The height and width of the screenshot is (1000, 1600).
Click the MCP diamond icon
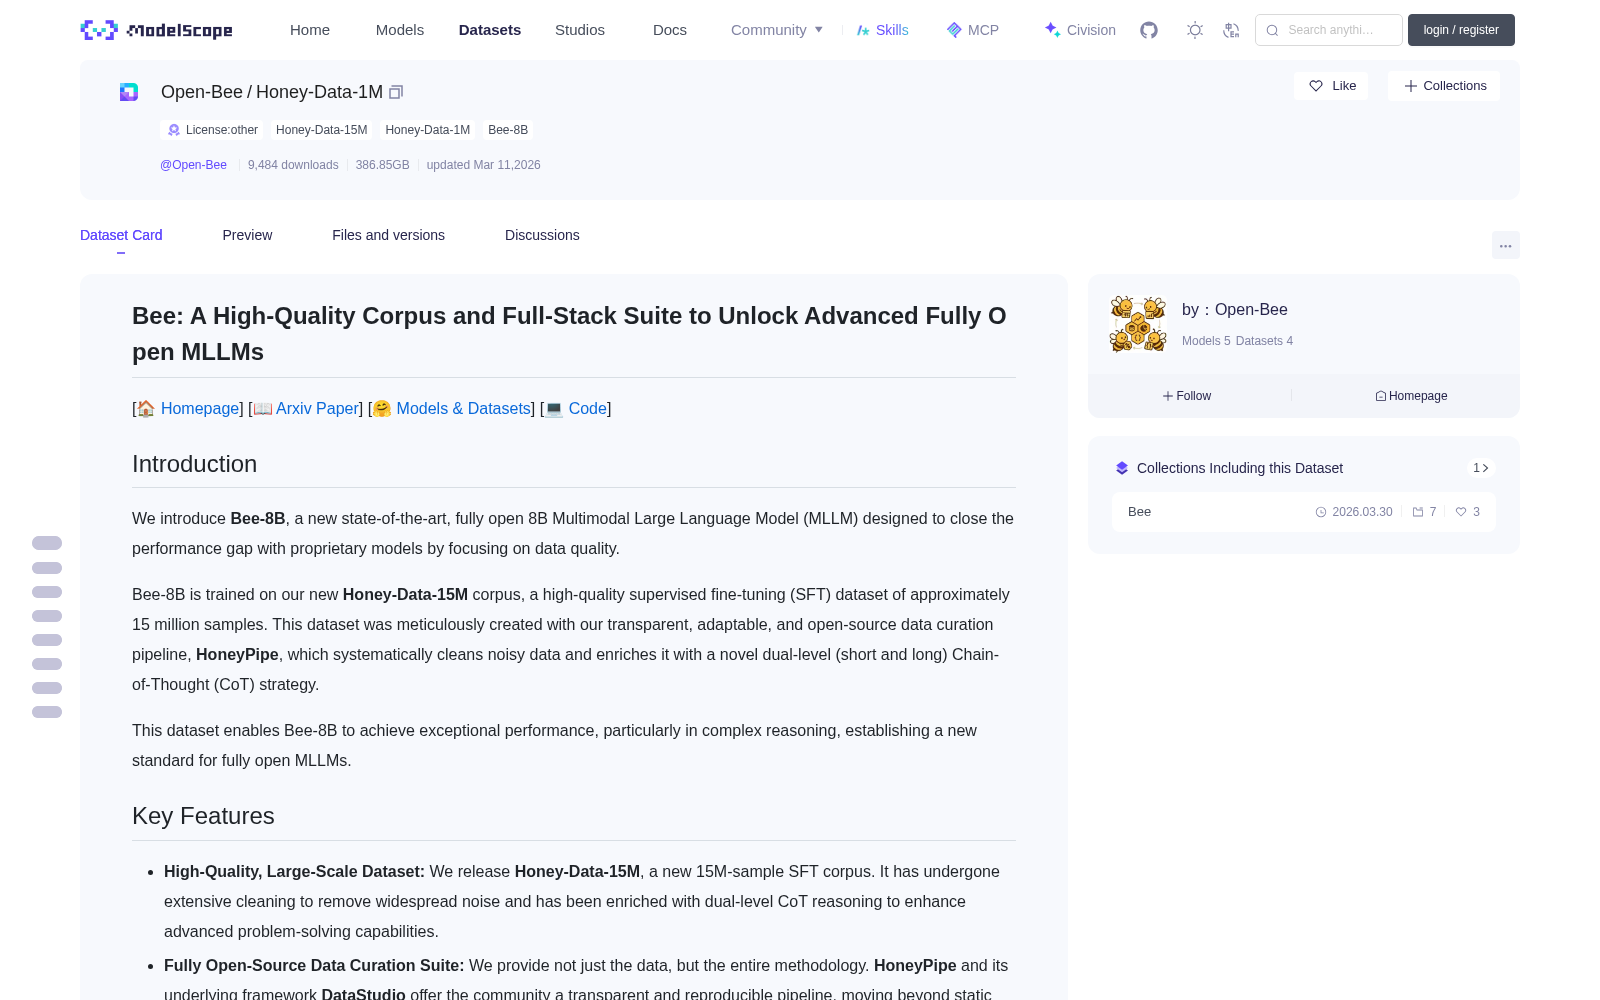click(x=954, y=30)
